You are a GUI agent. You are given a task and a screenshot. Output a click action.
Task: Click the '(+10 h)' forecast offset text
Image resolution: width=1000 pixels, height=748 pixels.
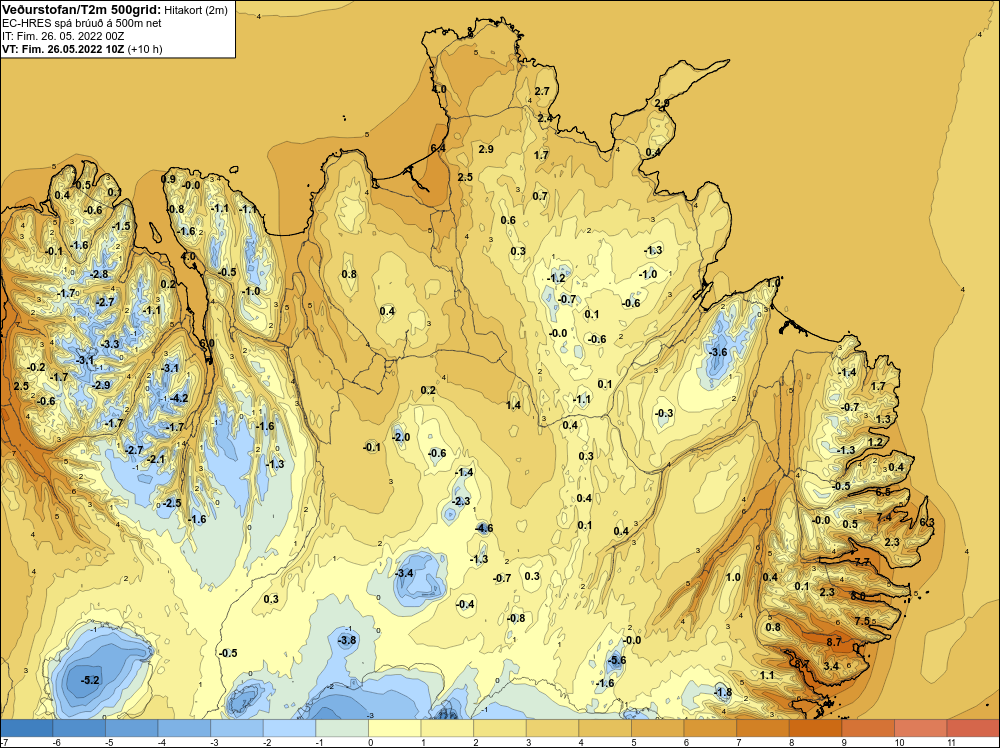point(145,49)
